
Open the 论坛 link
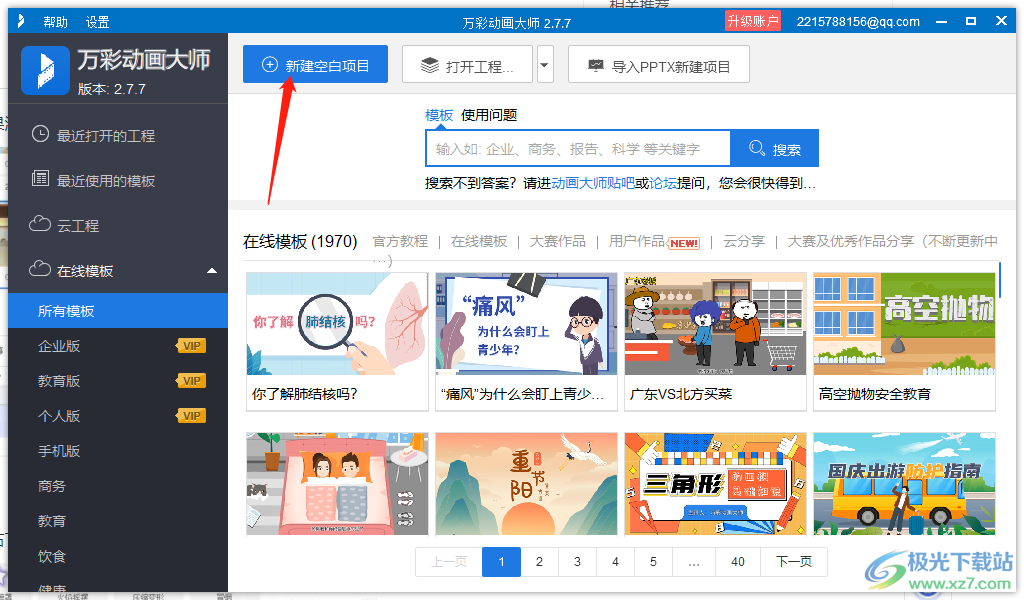point(663,183)
